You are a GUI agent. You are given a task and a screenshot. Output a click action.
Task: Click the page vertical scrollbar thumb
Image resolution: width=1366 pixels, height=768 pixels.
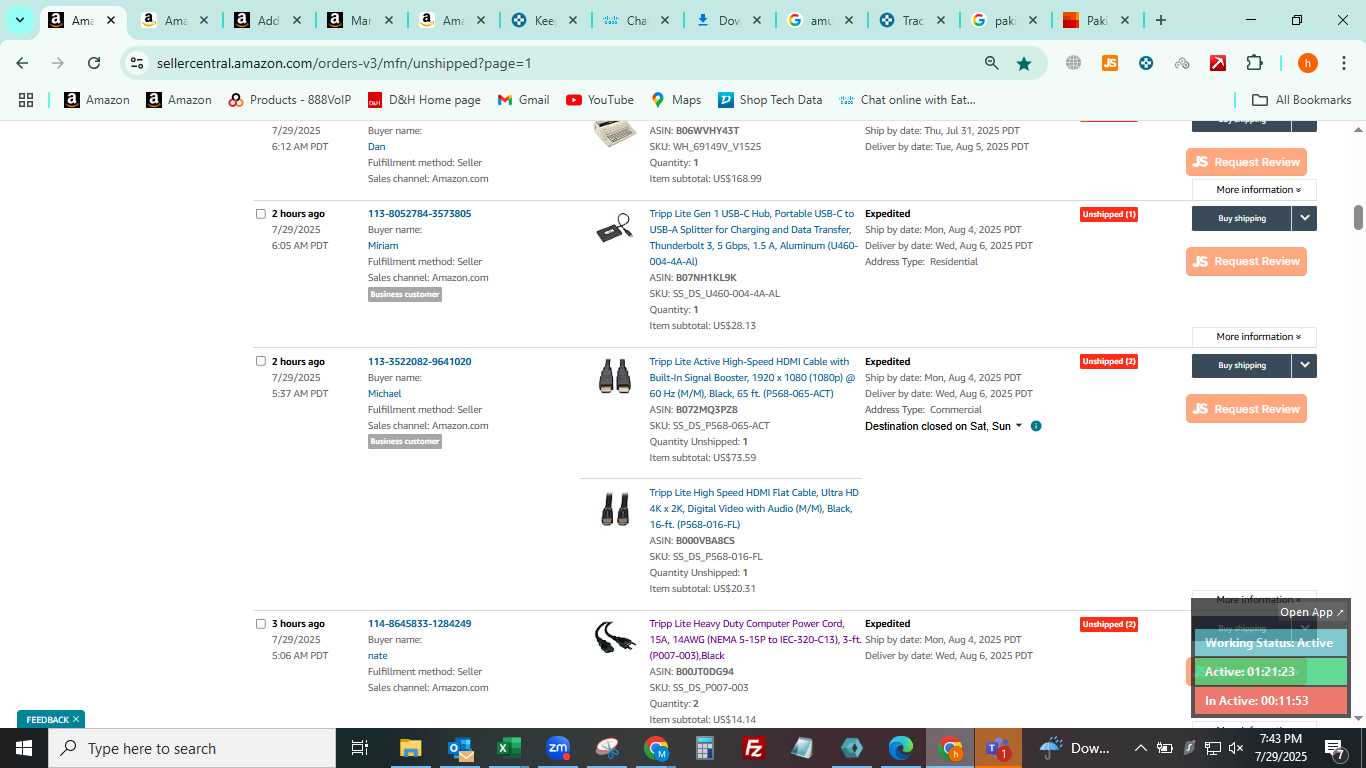point(1358,217)
